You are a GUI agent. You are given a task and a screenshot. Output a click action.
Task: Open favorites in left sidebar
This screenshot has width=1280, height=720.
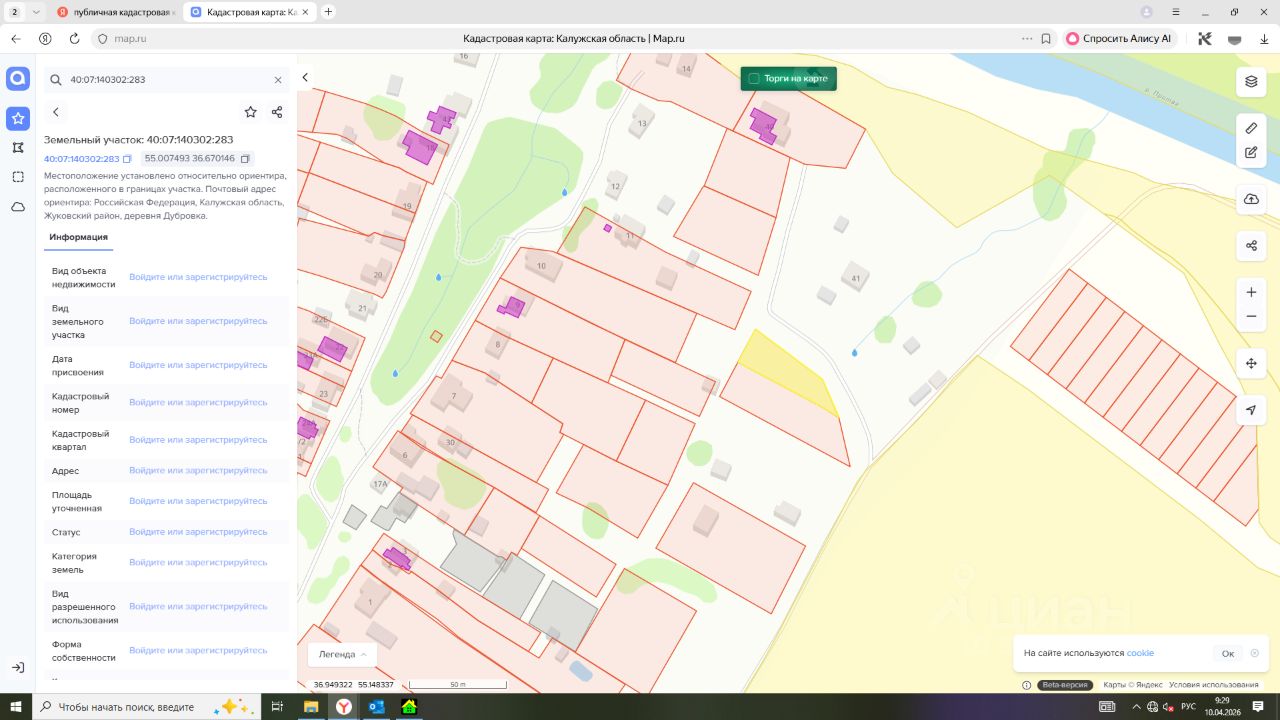tap(18, 119)
